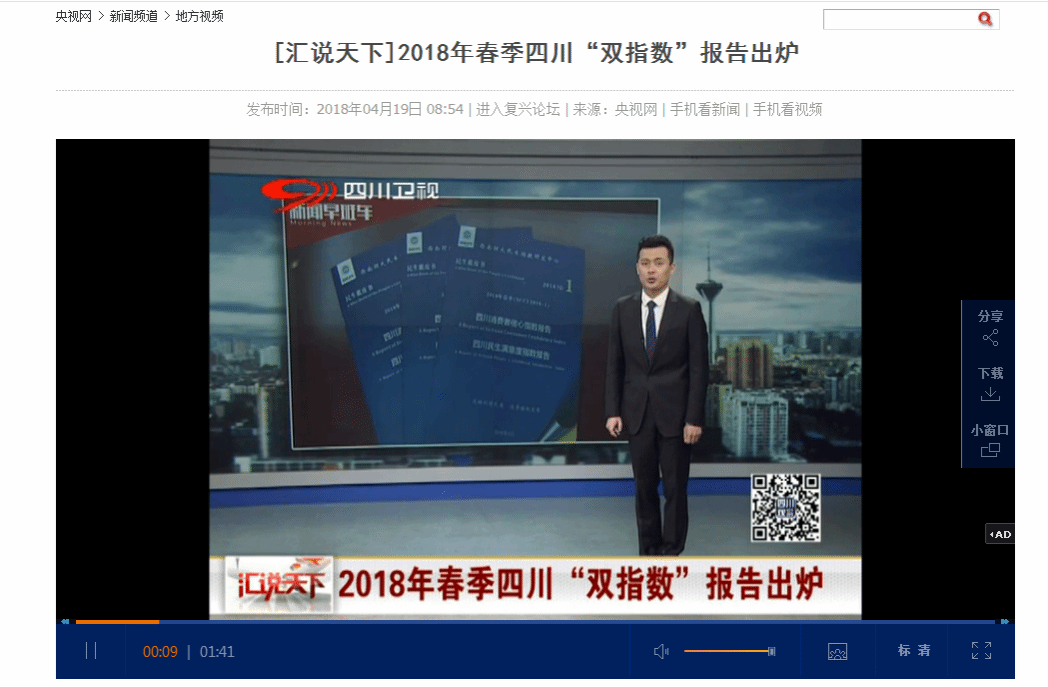Navigate to 地方视频 breadcrumb
Screen dimensions: 1048x687
pyautogui.click(x=199, y=16)
